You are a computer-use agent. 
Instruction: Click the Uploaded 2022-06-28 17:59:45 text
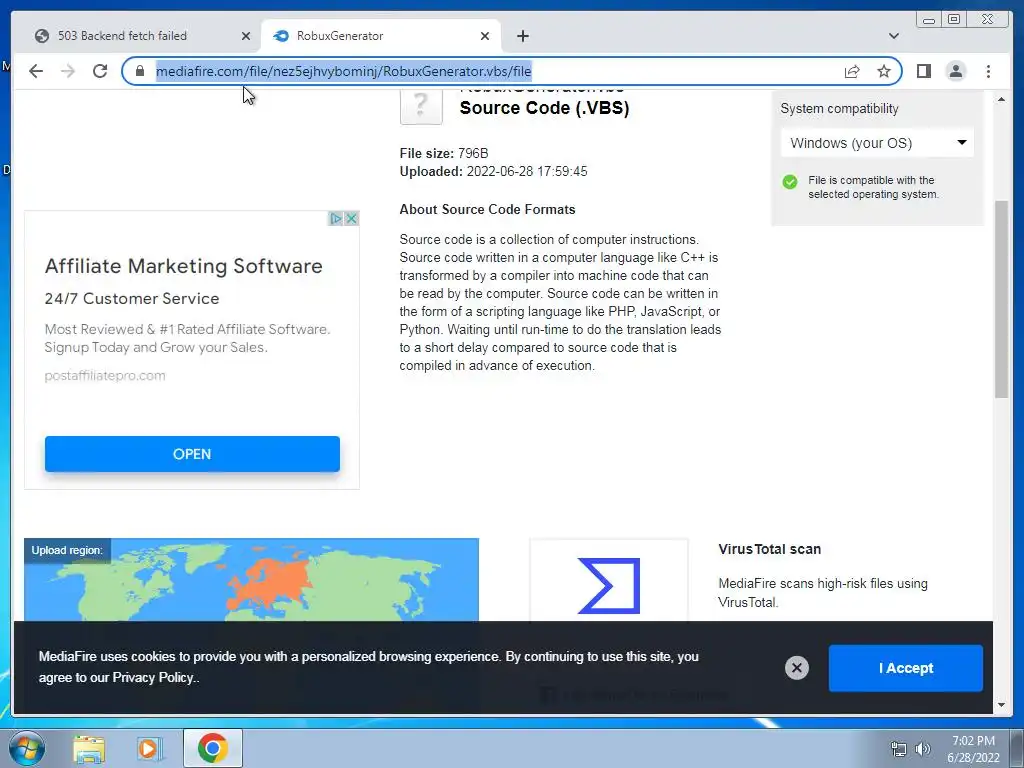493,172
